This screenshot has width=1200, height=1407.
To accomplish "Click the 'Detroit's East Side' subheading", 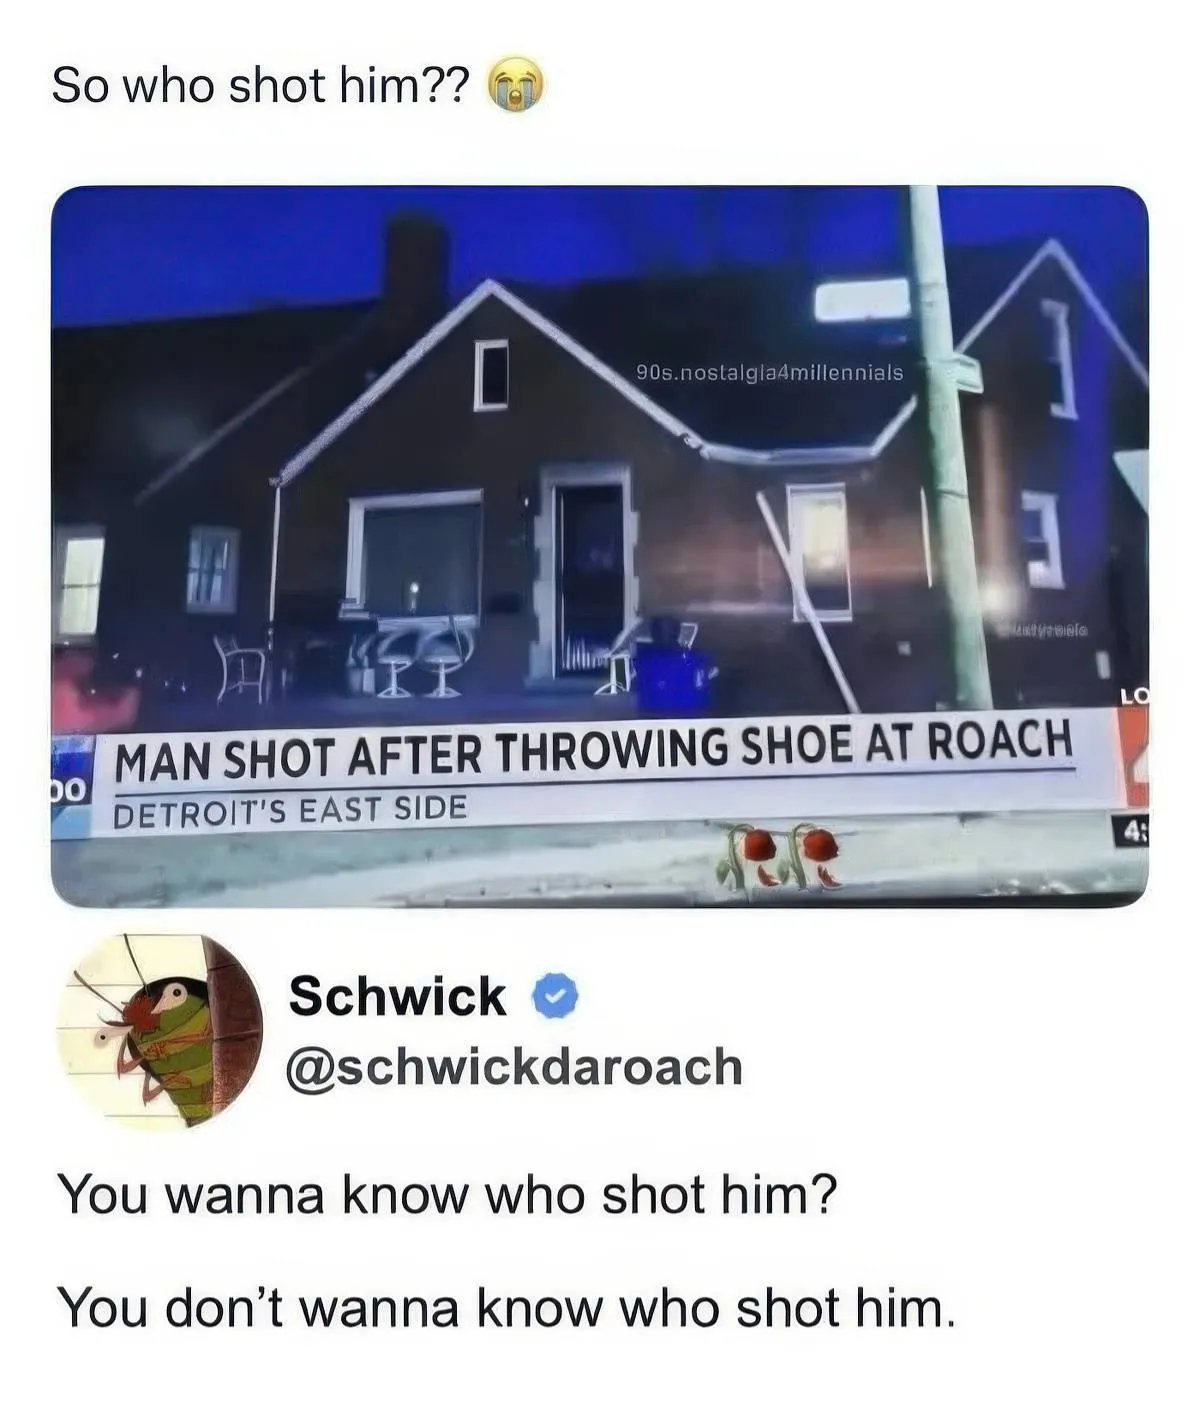I will point(291,808).
